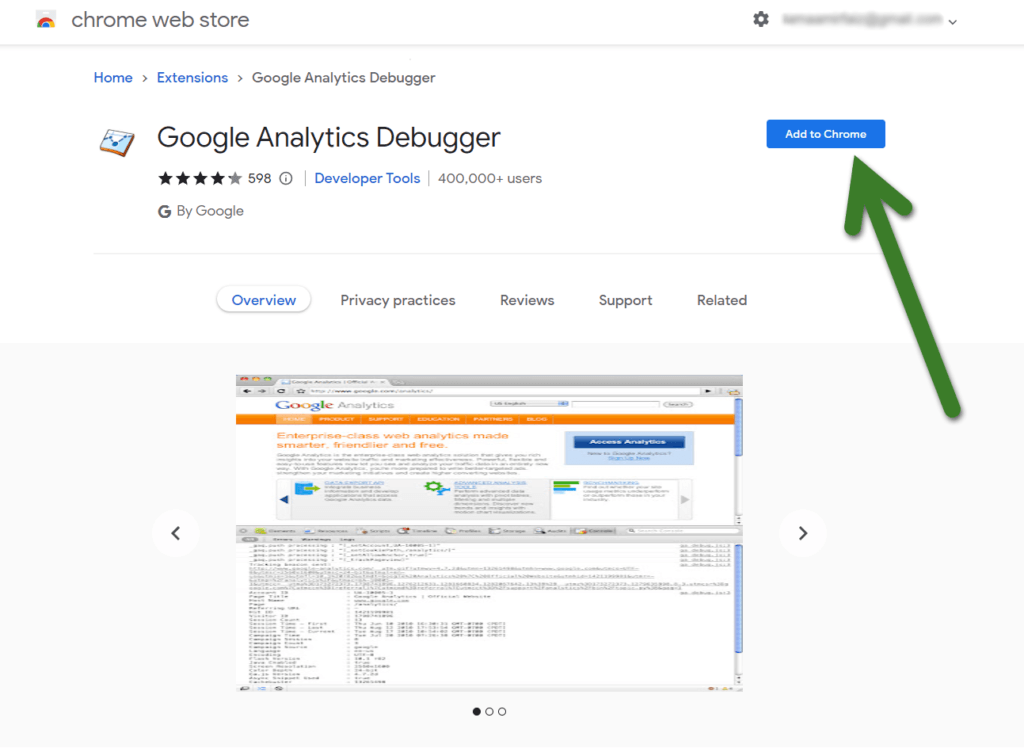Click the chrome web store title
Image resolution: width=1024 pixels, height=752 pixels.
click(160, 20)
